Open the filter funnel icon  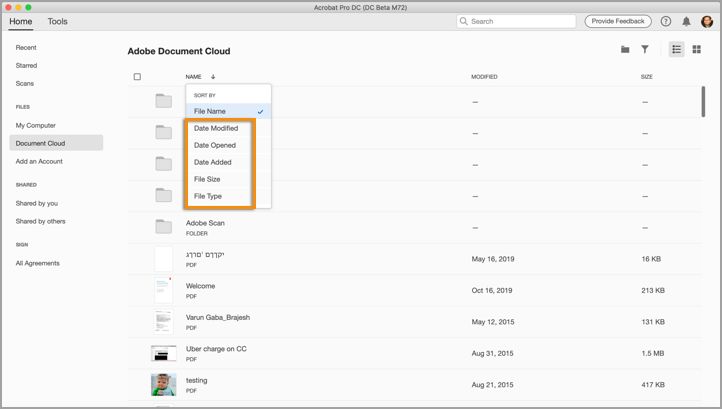pyautogui.click(x=645, y=49)
